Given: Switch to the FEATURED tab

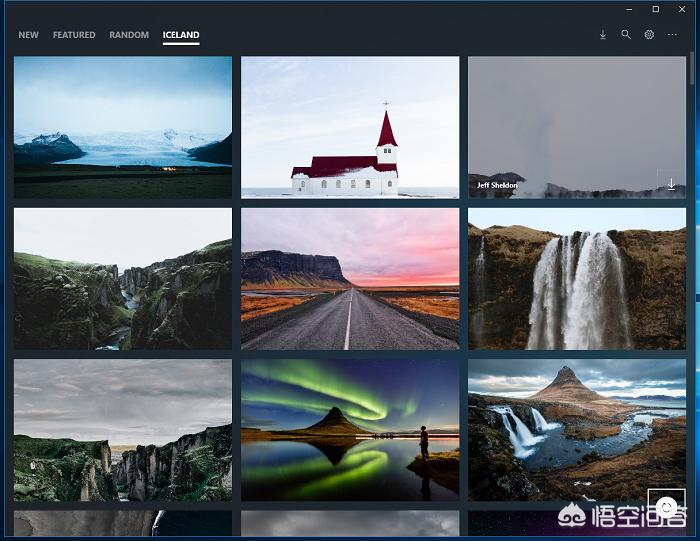Looking at the screenshot, I should (74, 35).
